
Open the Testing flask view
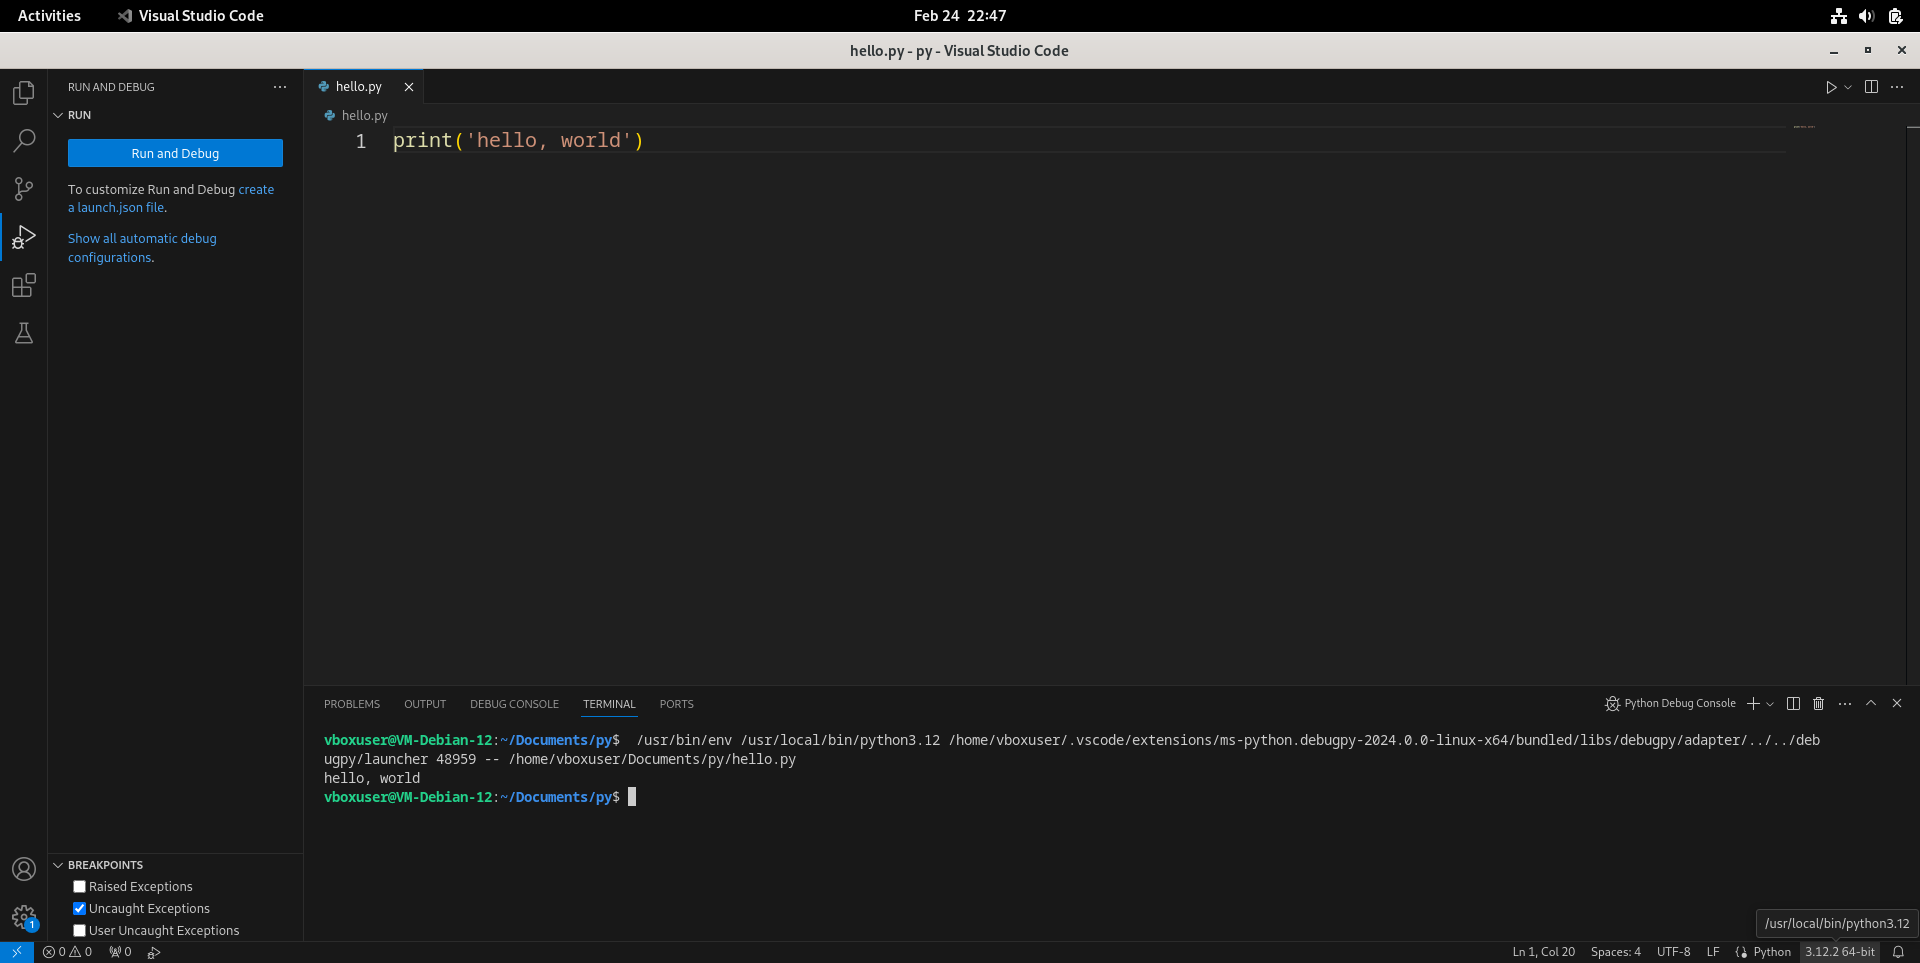[x=24, y=333]
